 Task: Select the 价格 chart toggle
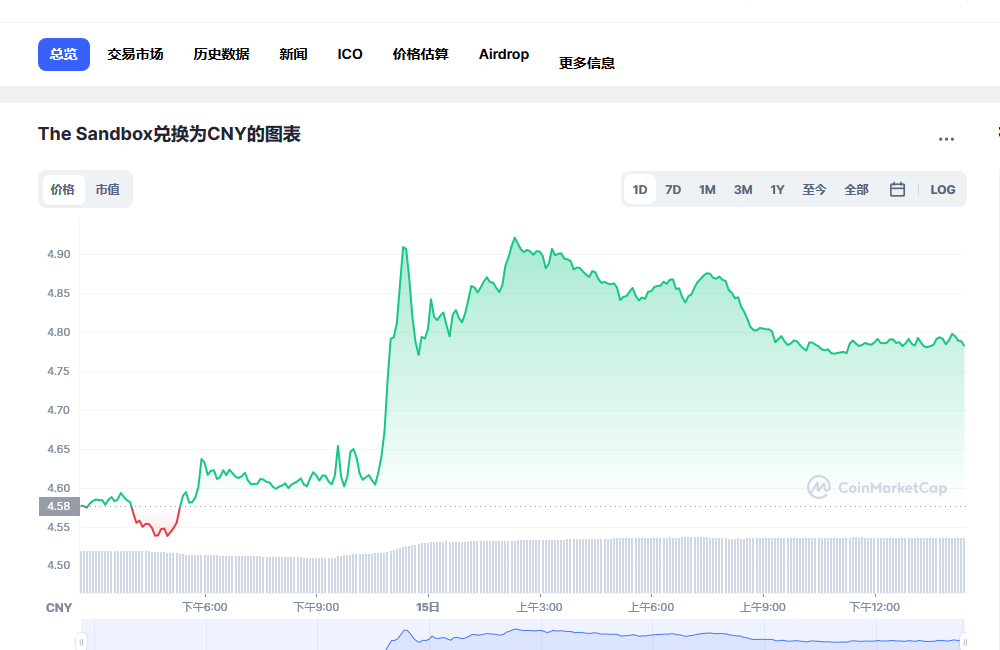63,189
